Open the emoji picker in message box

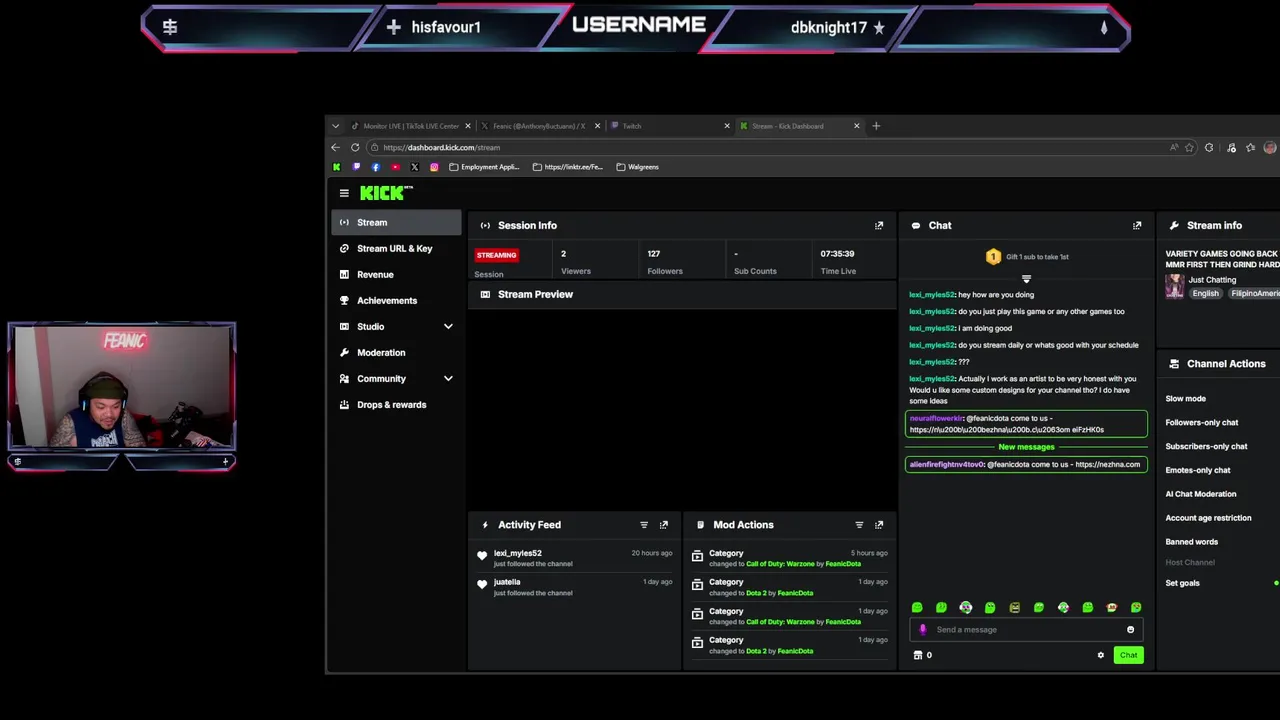[1131, 630]
